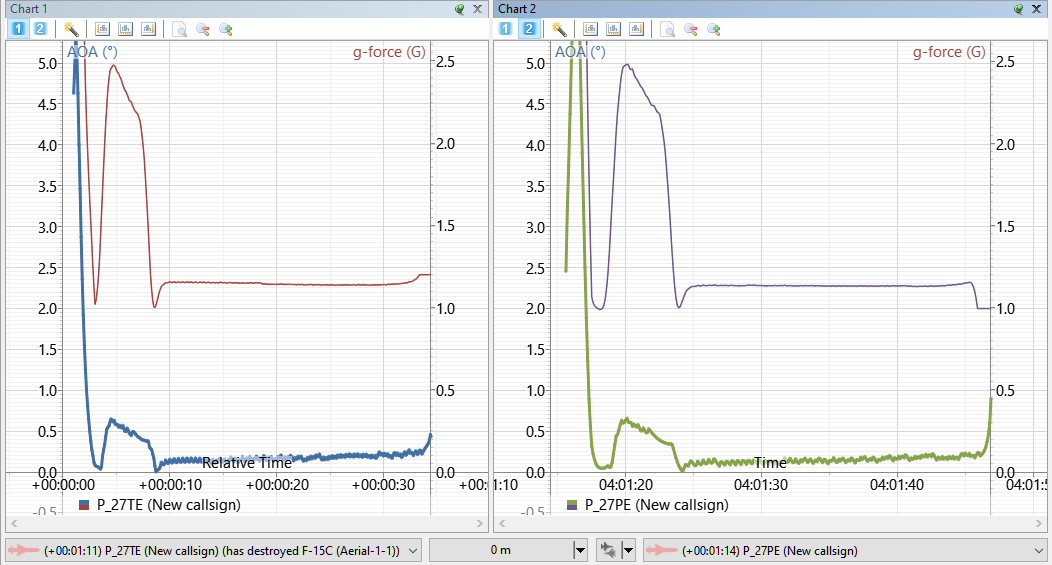
Task: Zoom in using Chart 1 magnifier plus
Action: (x=225, y=29)
